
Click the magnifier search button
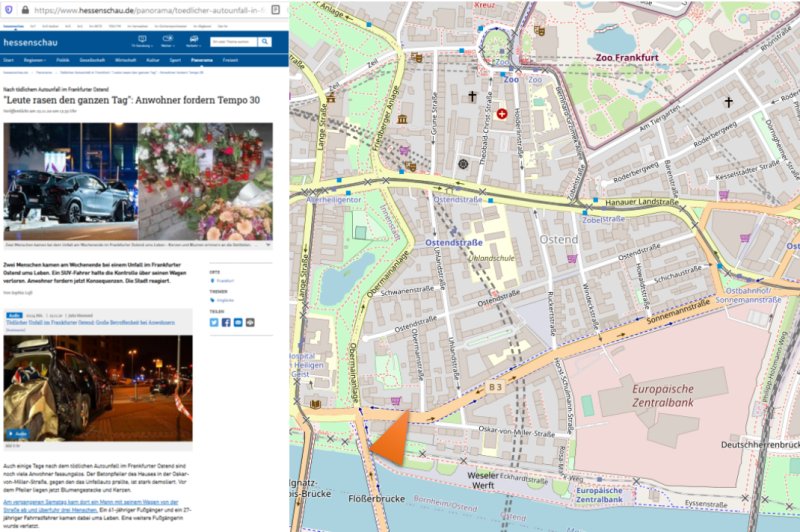[x=265, y=42]
